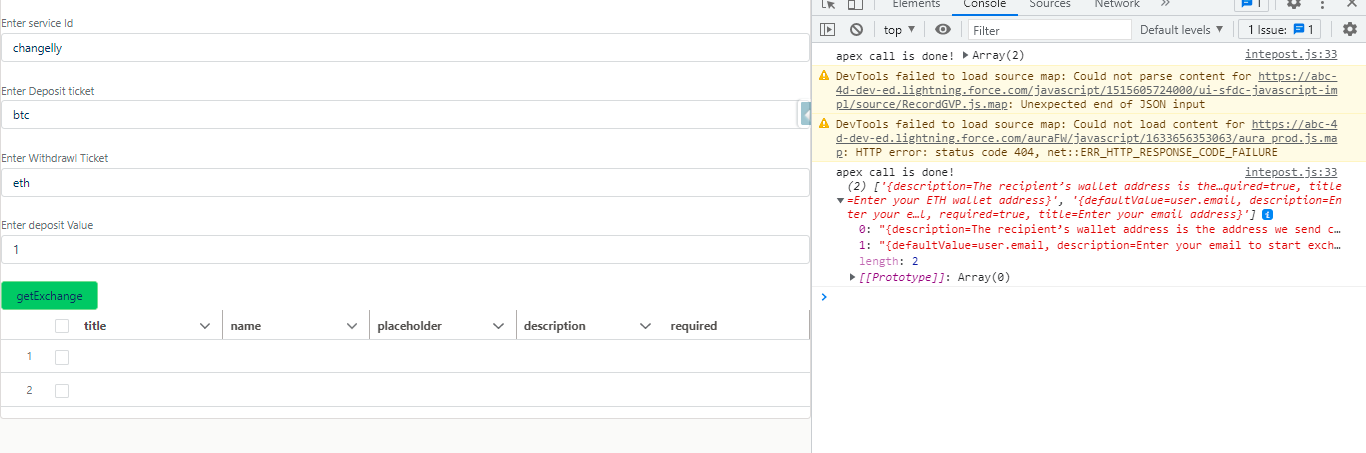1366x453 pixels.
Task: Switch to the Sources tab
Action: [x=1050, y=5]
